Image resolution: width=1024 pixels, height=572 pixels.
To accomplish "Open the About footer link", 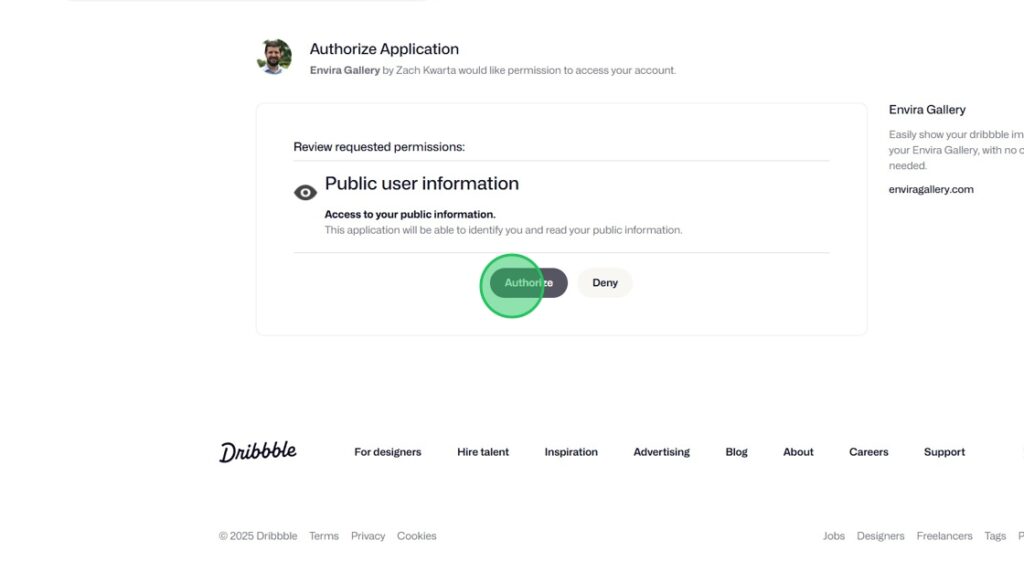I will (798, 452).
